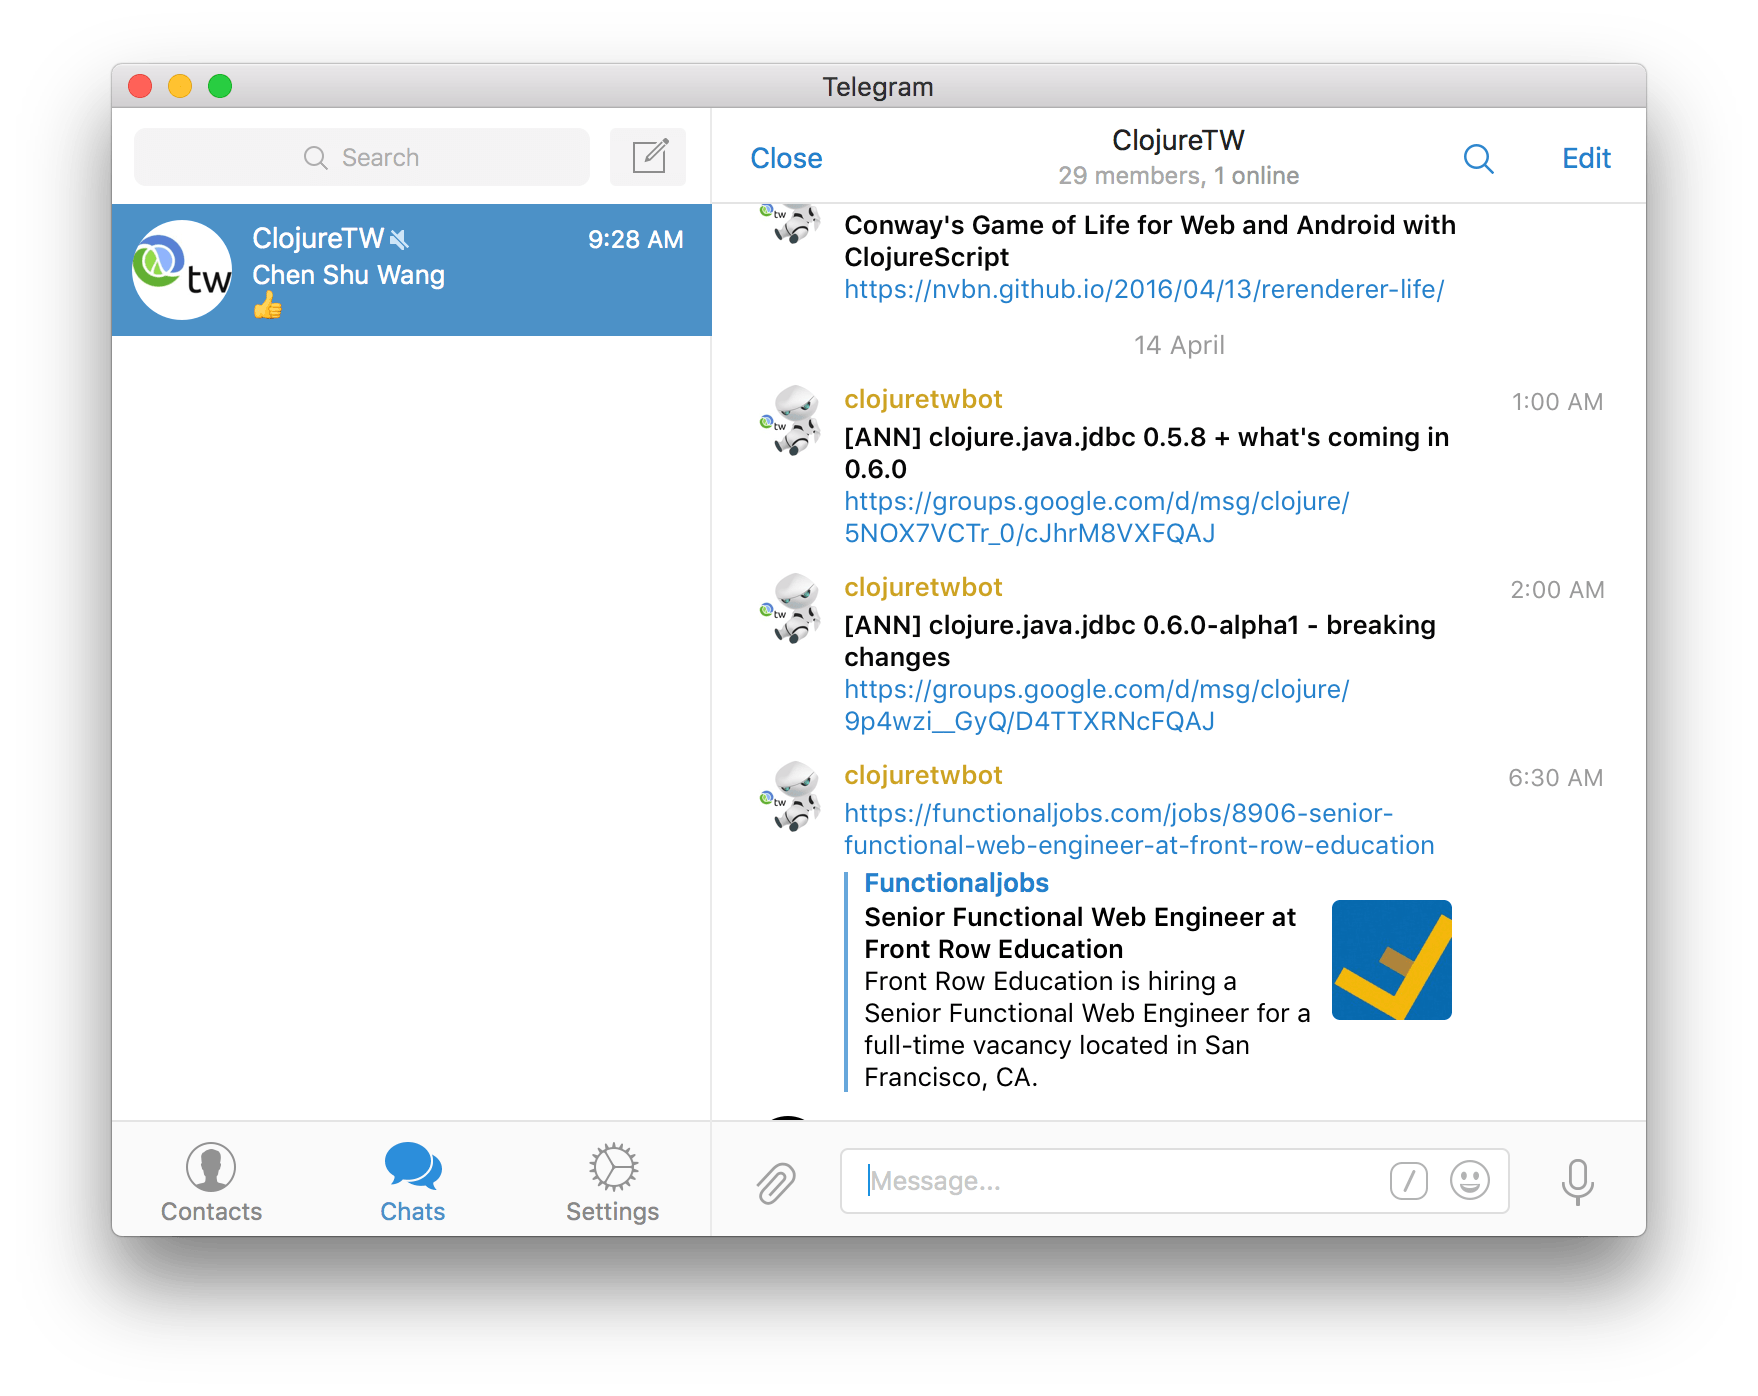Click clojuretwbot avatar on 2:00 AM message
1758x1396 pixels.
790,608
